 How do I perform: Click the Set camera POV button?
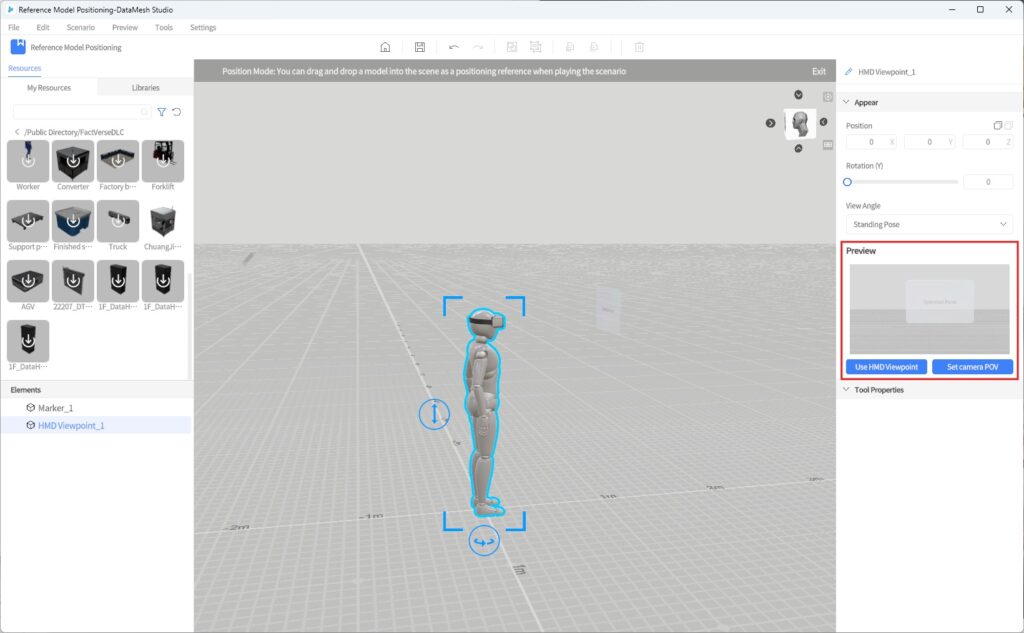pos(973,366)
